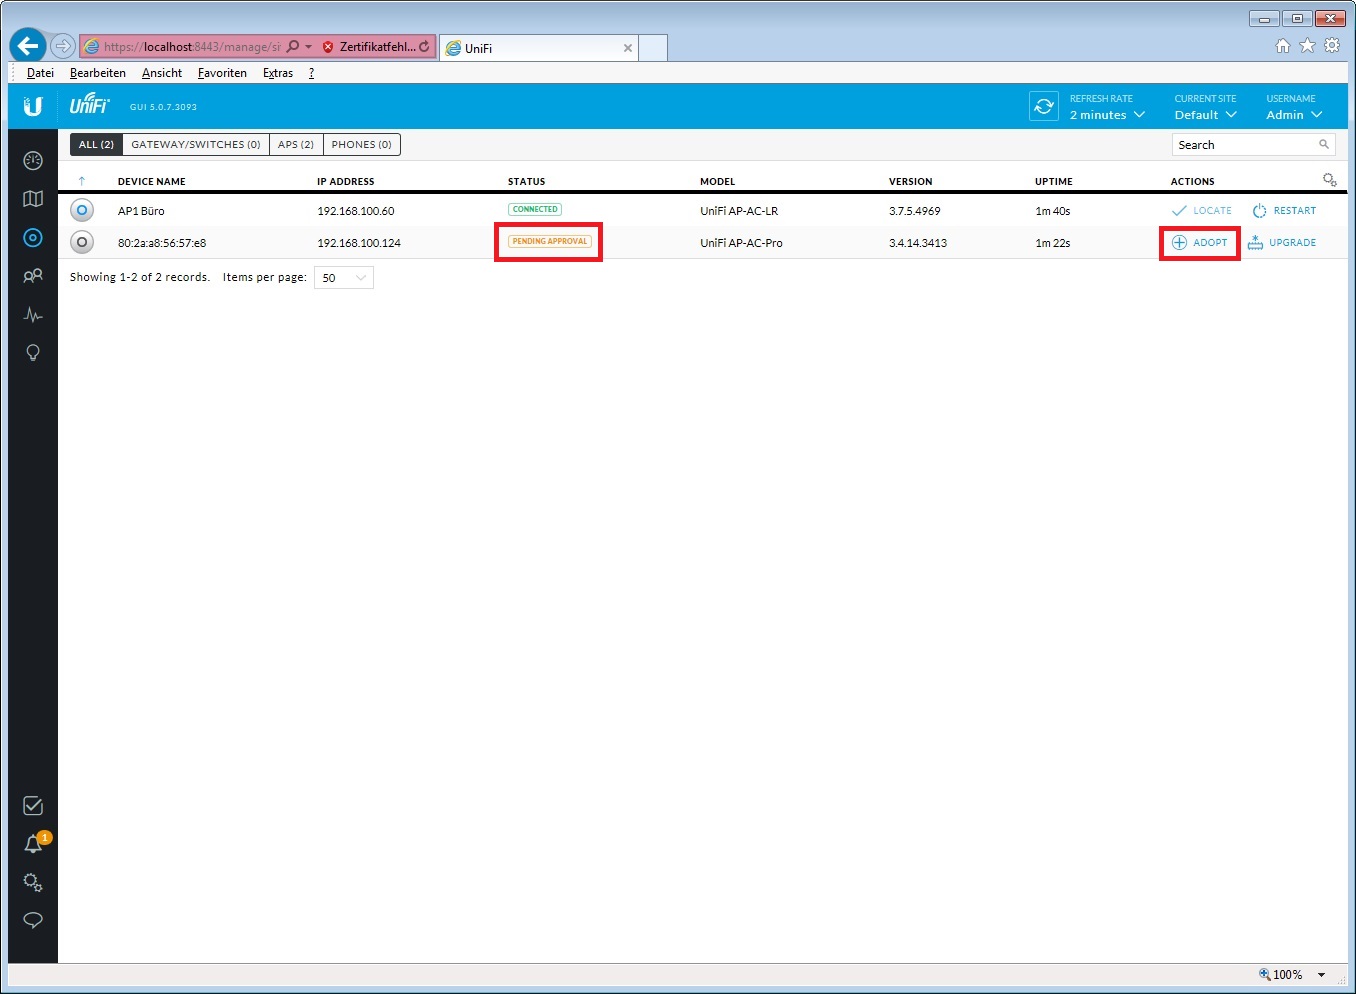The width and height of the screenshot is (1356, 994).
Task: Open the Events checkbox icon in sidebar
Action: click(x=33, y=806)
